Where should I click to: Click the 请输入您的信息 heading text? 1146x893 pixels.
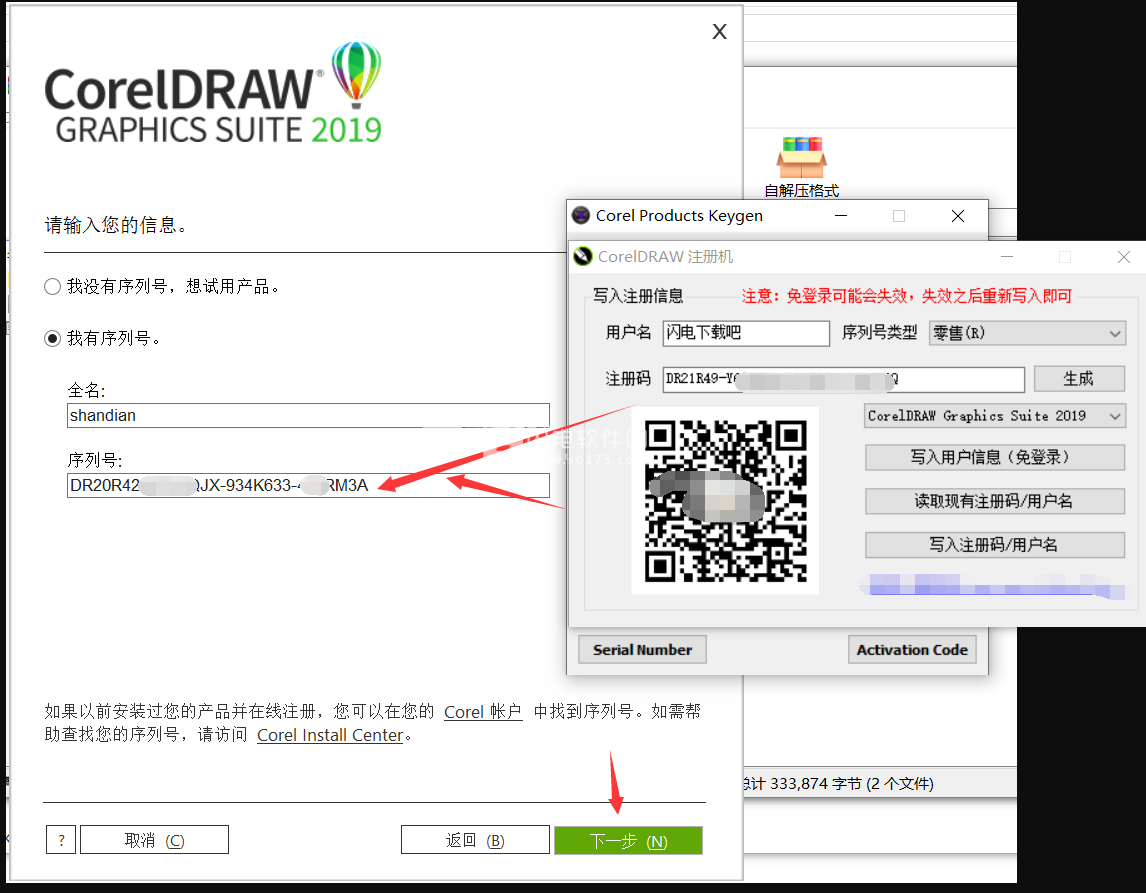(115, 225)
